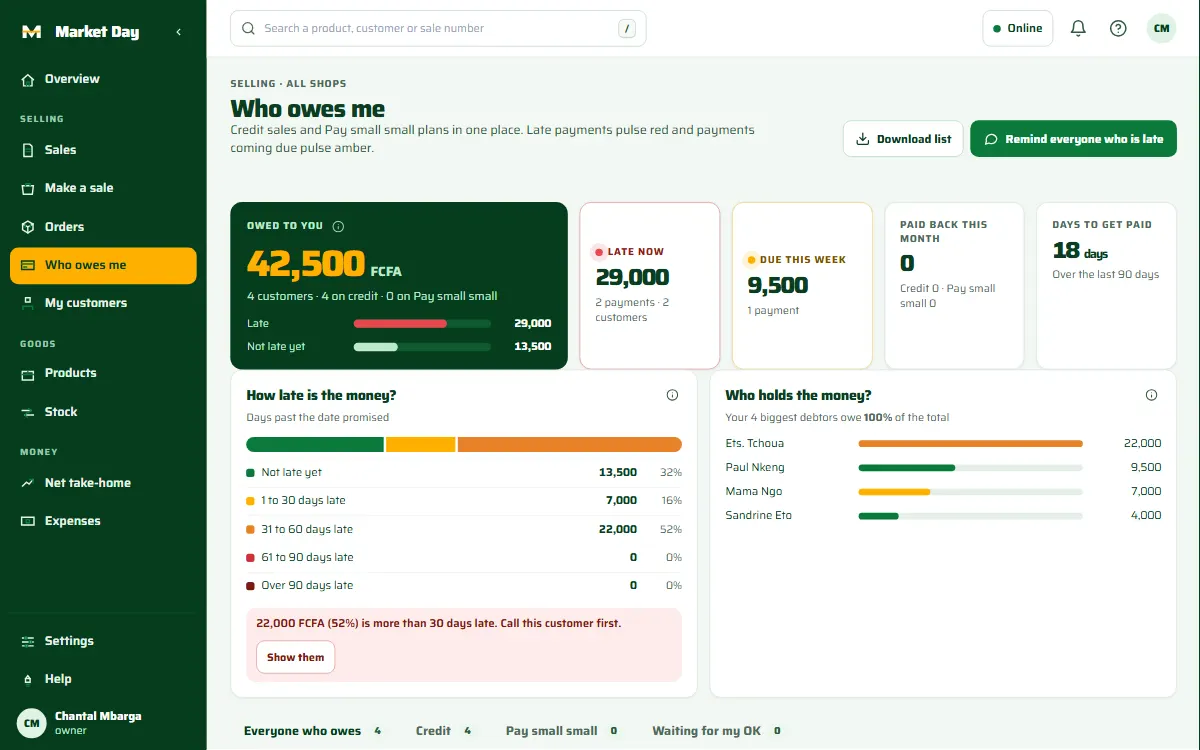Viewport: 1200px width, 750px height.
Task: Switch to Waiting for my OK tab
Action: click(718, 731)
